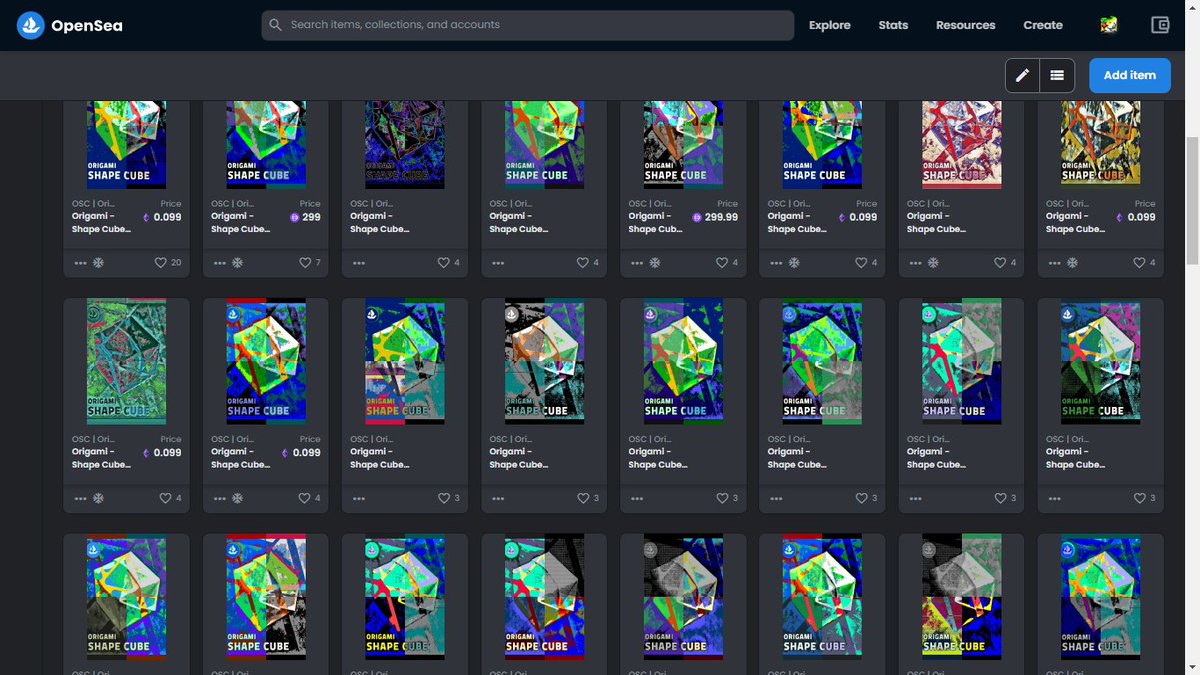The width and height of the screenshot is (1200, 675).
Task: Click the 0.099 price on the 20-likes card
Action: click(x=168, y=217)
